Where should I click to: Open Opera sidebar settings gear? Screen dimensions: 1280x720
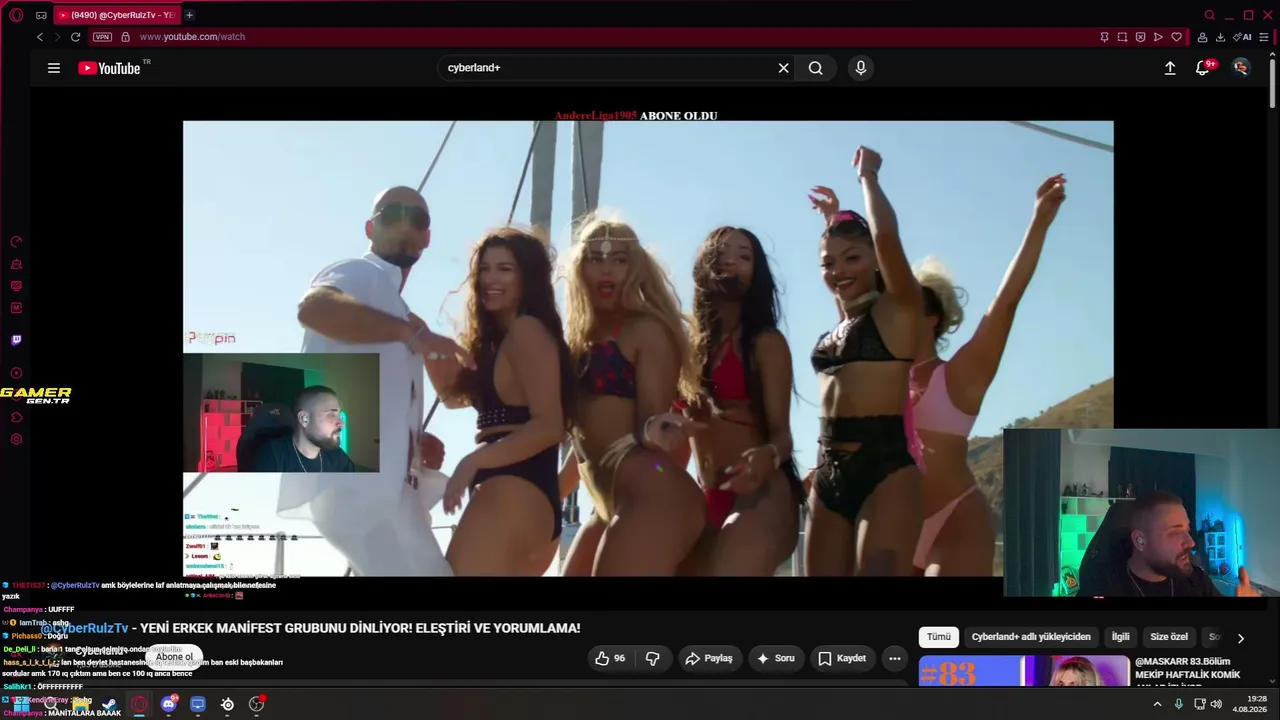(x=16, y=439)
